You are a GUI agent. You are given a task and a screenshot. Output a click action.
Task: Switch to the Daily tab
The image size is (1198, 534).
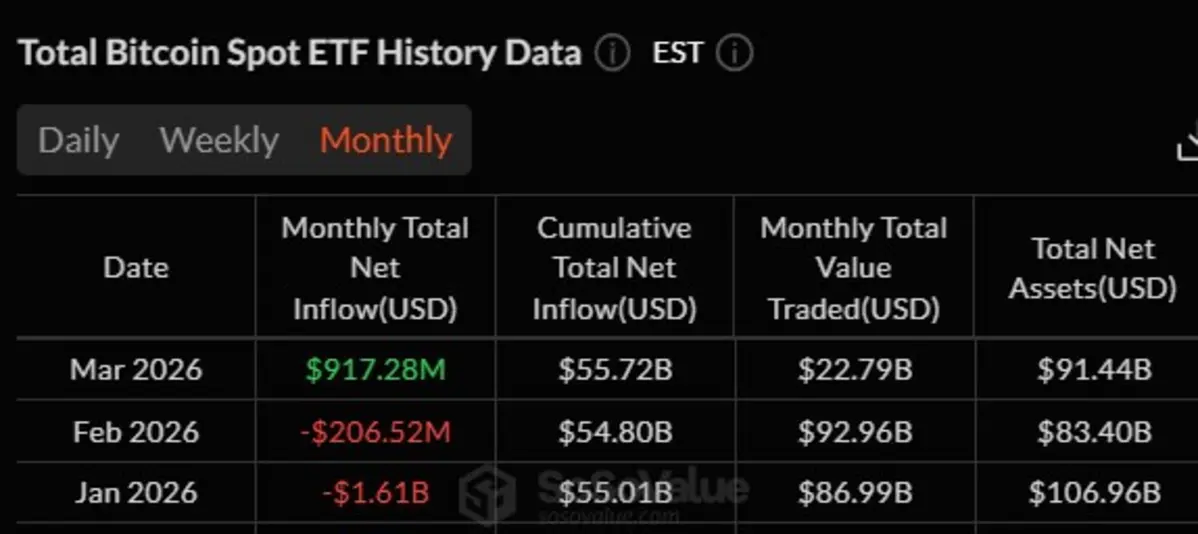coord(79,141)
